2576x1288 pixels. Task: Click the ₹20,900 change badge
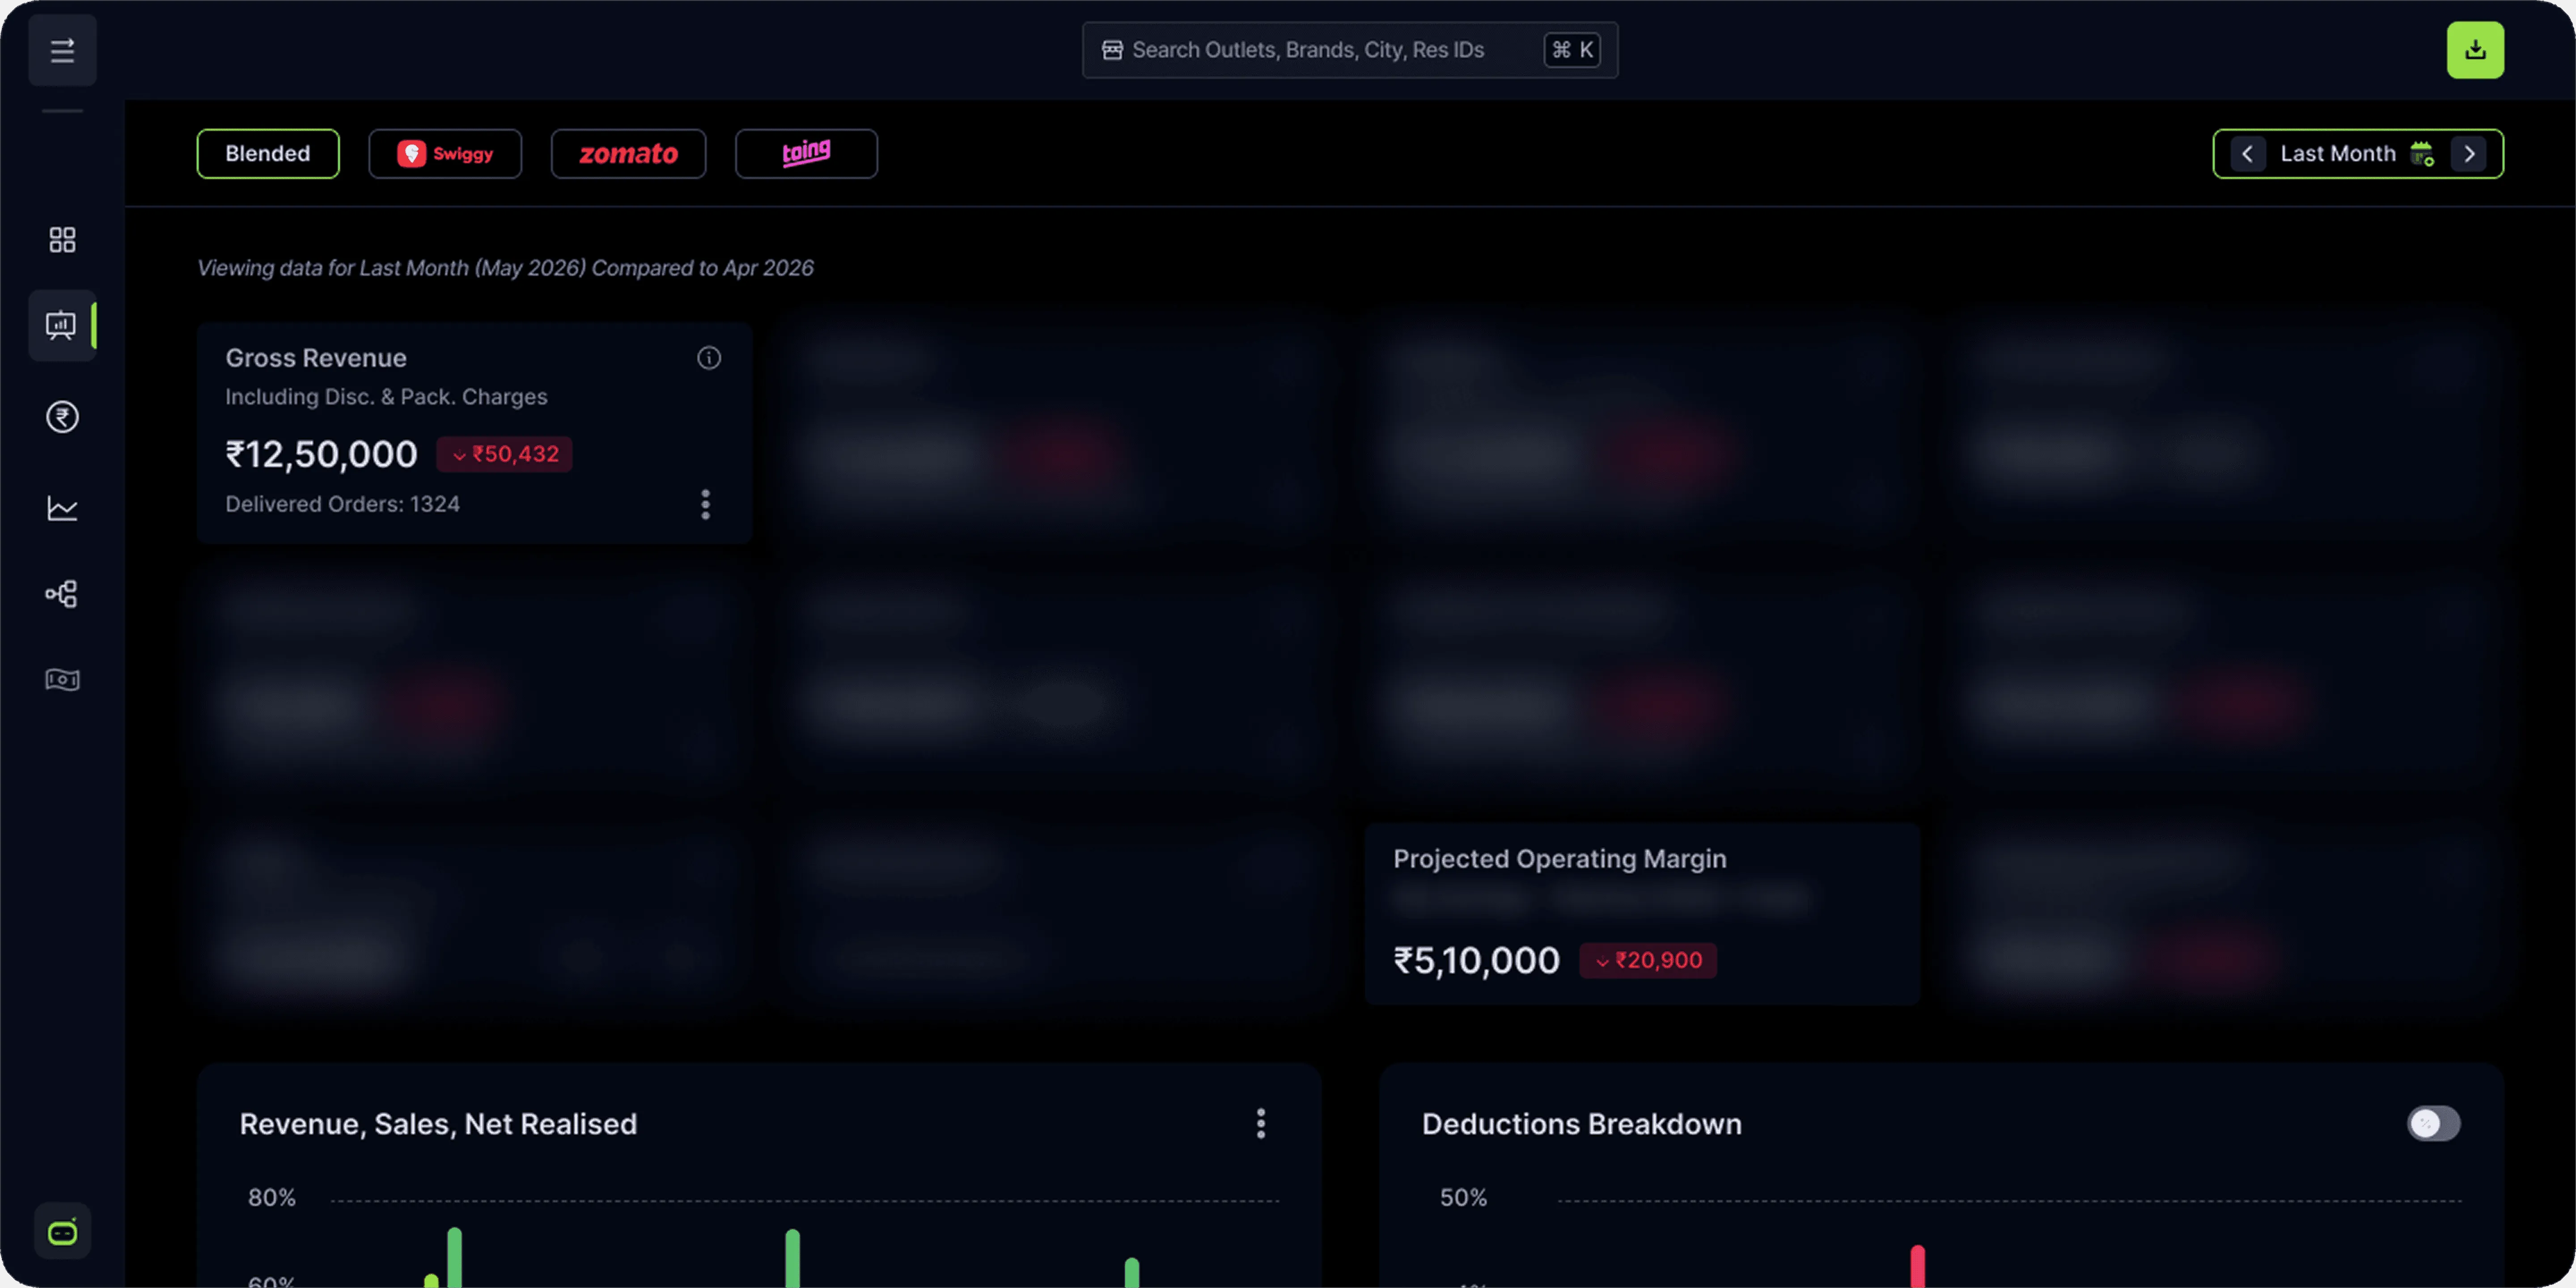[1648, 960]
